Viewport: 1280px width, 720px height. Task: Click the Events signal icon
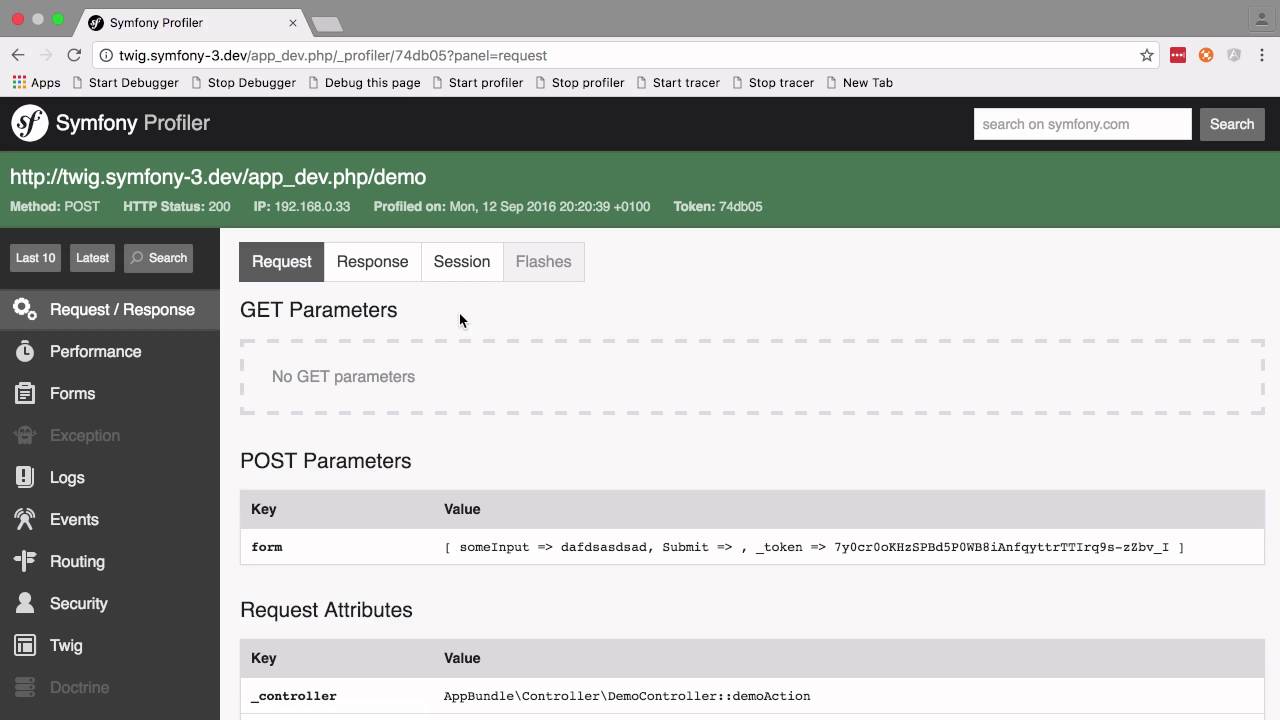[25, 519]
